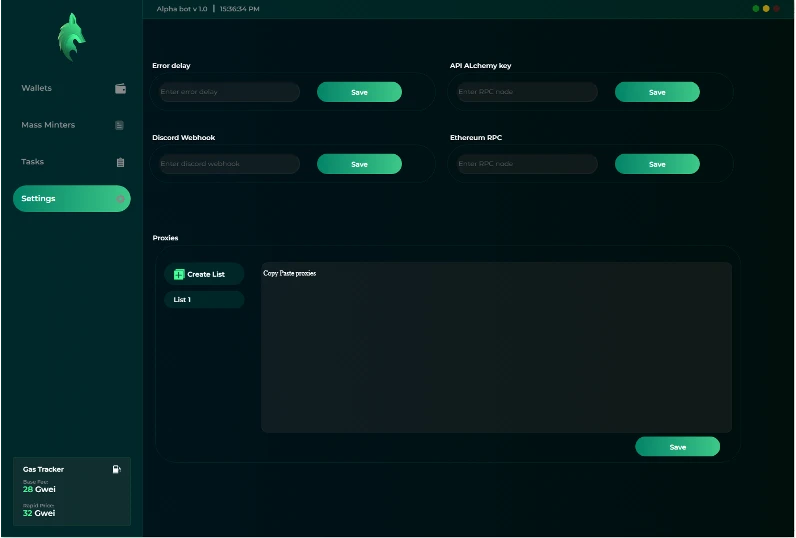796x538 pixels.
Task: Open the Wallets page
Action: [x=72, y=88]
